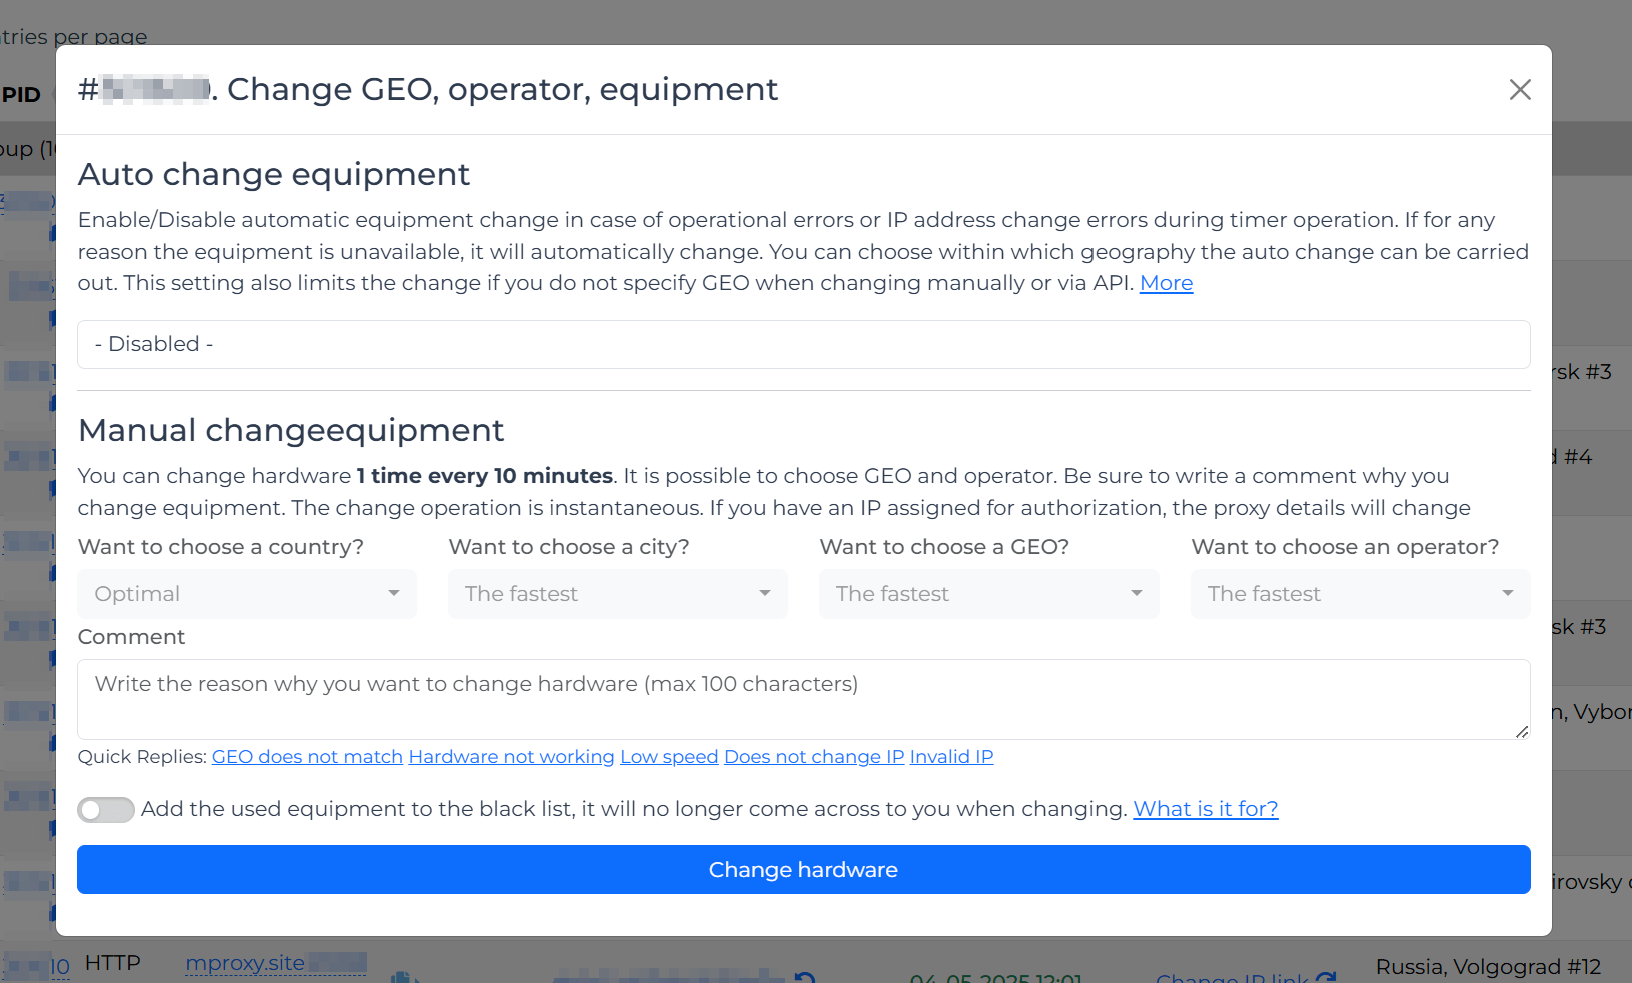Image resolution: width=1632 pixels, height=983 pixels.
Task: Click the comment box resize handle
Action: tap(1521, 732)
